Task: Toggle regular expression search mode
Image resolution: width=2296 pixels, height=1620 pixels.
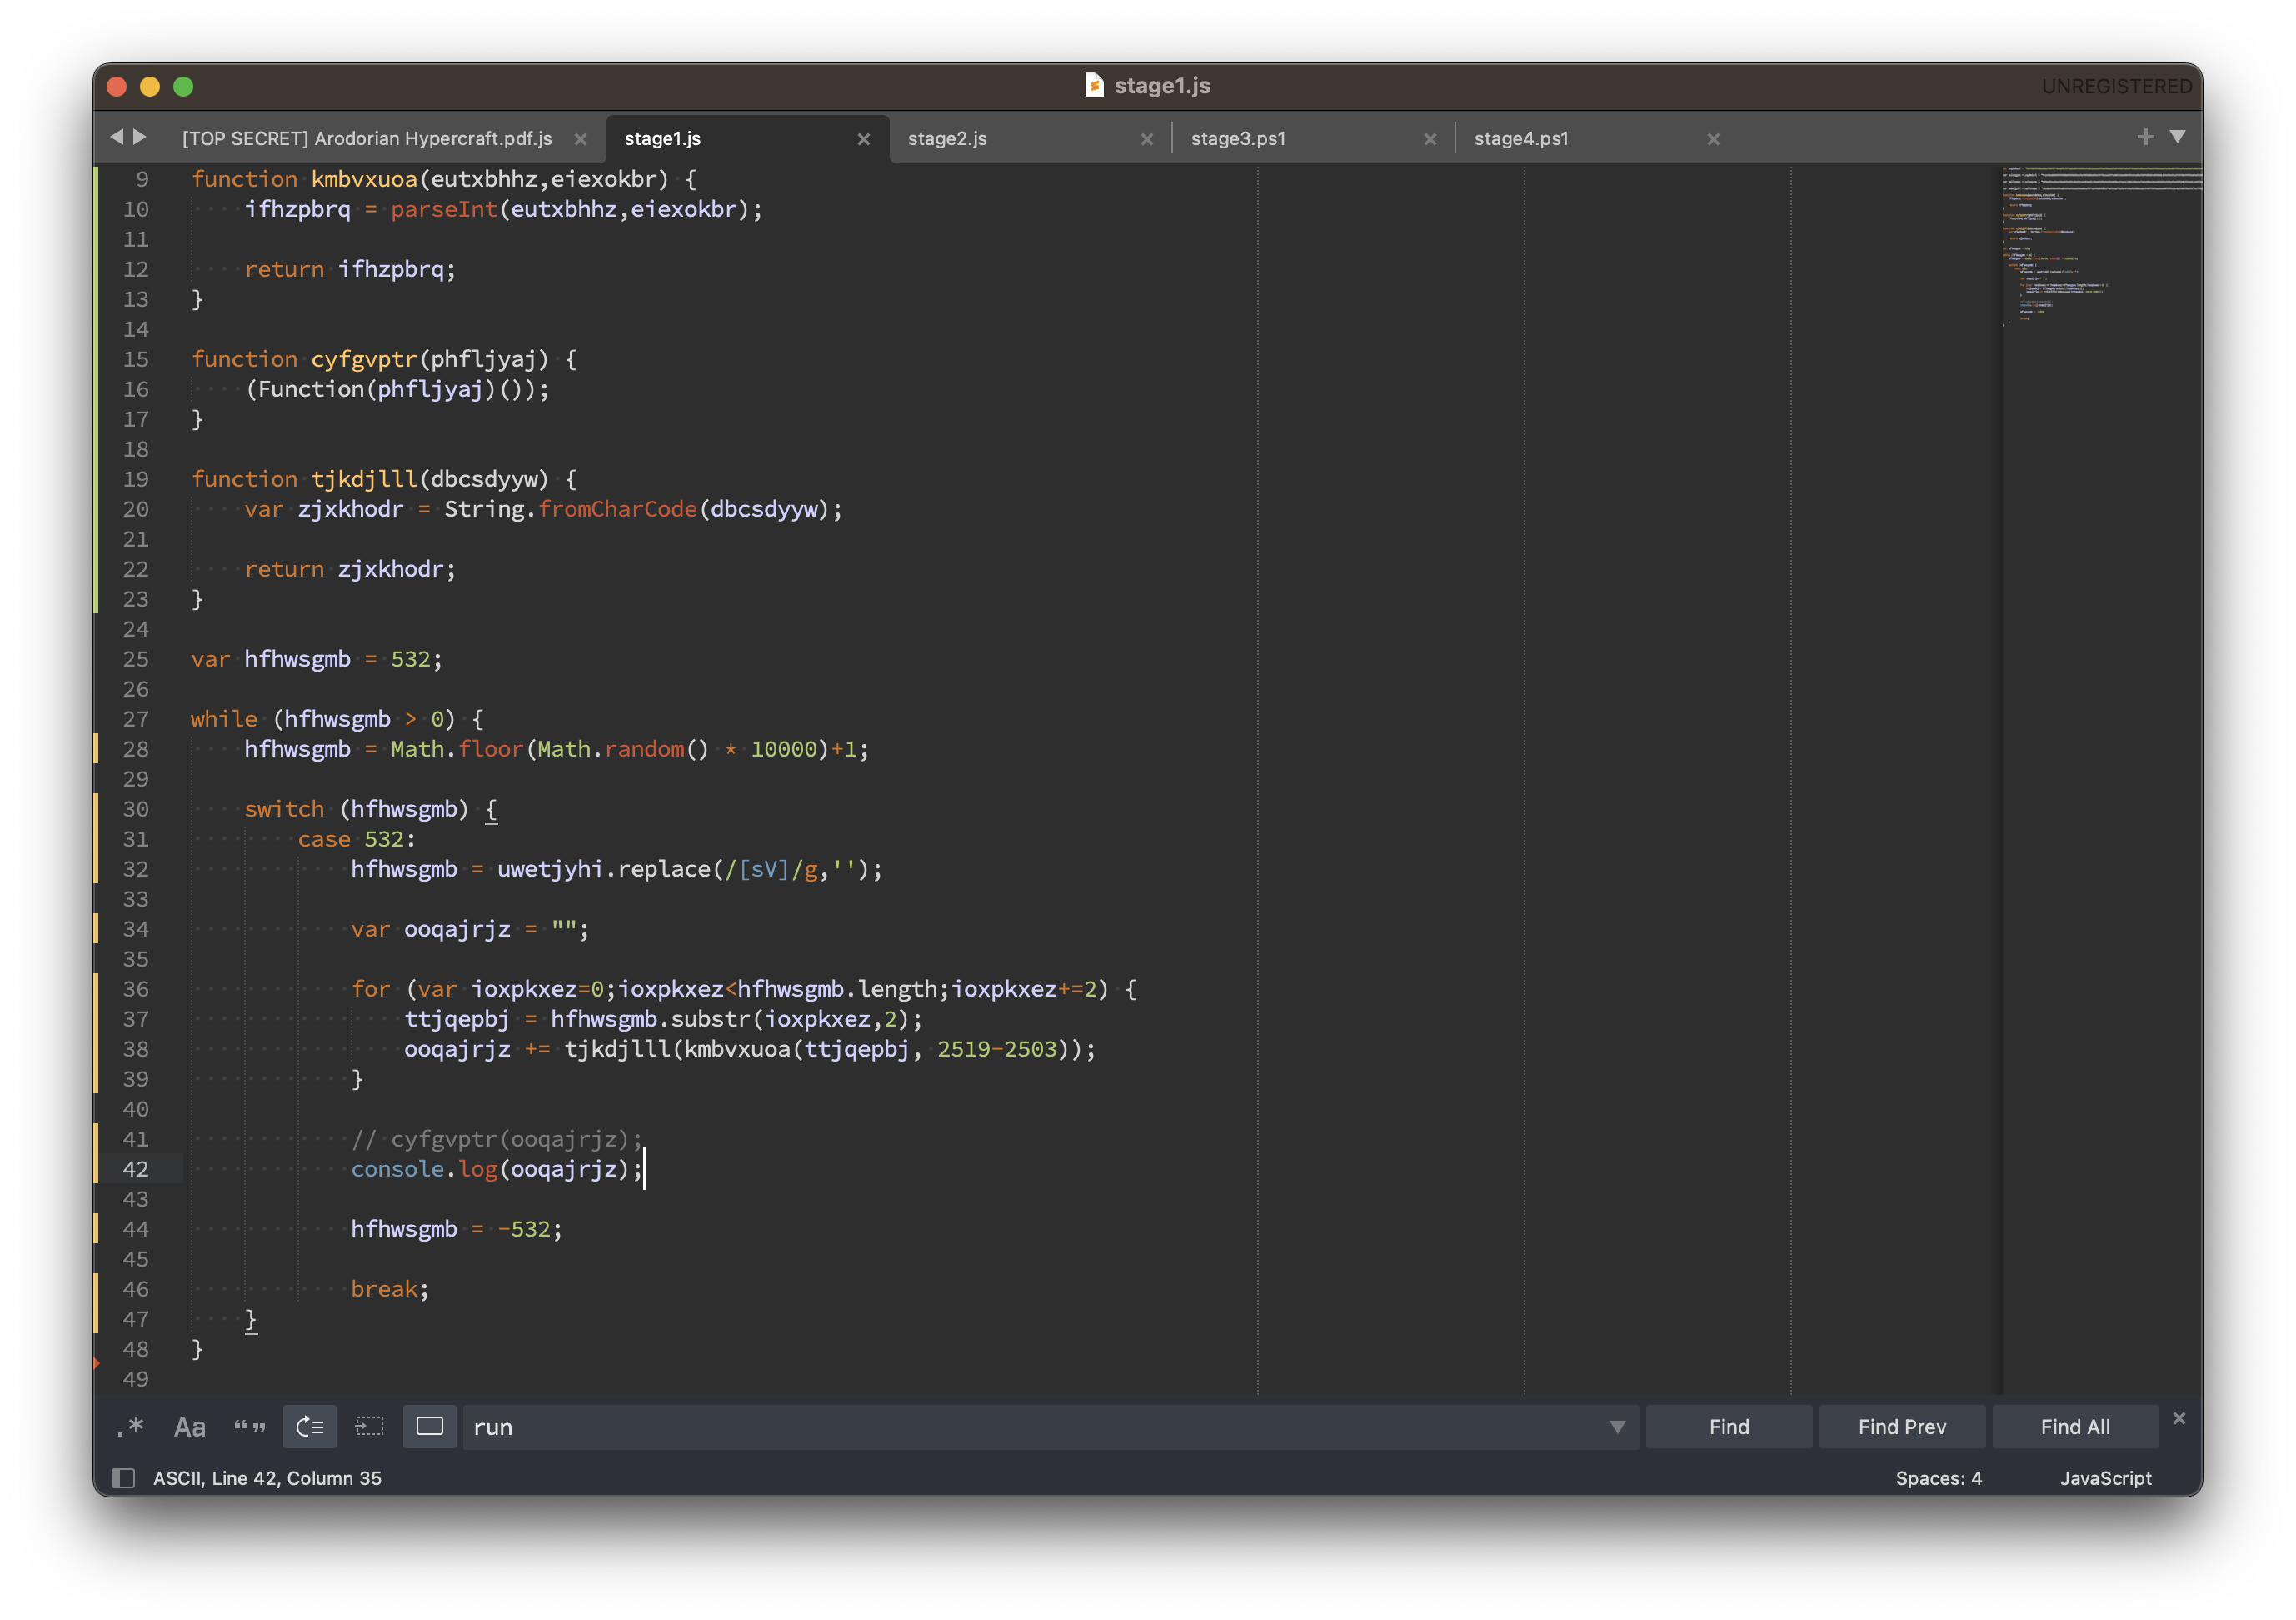Action: 130,1427
